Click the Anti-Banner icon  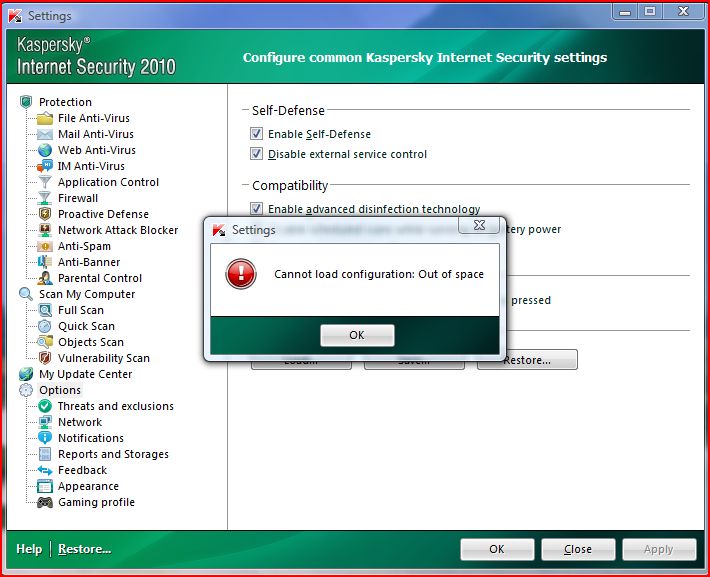tap(45, 262)
